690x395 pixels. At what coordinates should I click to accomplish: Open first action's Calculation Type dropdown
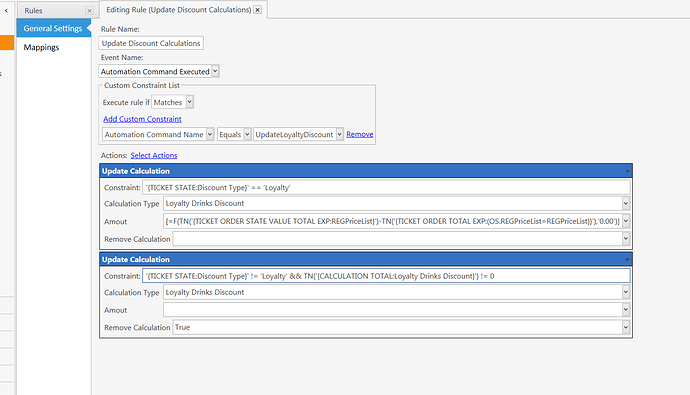pos(625,203)
